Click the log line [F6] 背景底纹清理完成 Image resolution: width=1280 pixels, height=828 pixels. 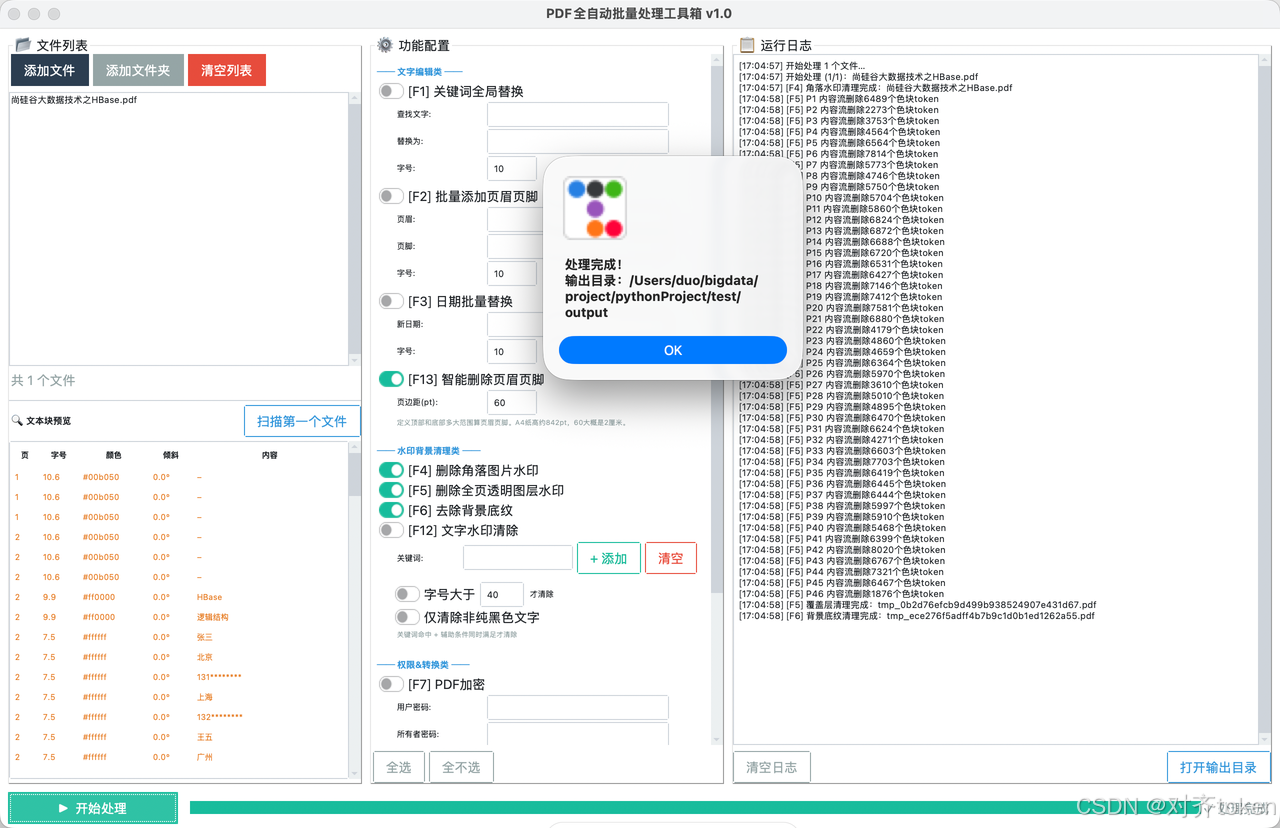(x=916, y=616)
